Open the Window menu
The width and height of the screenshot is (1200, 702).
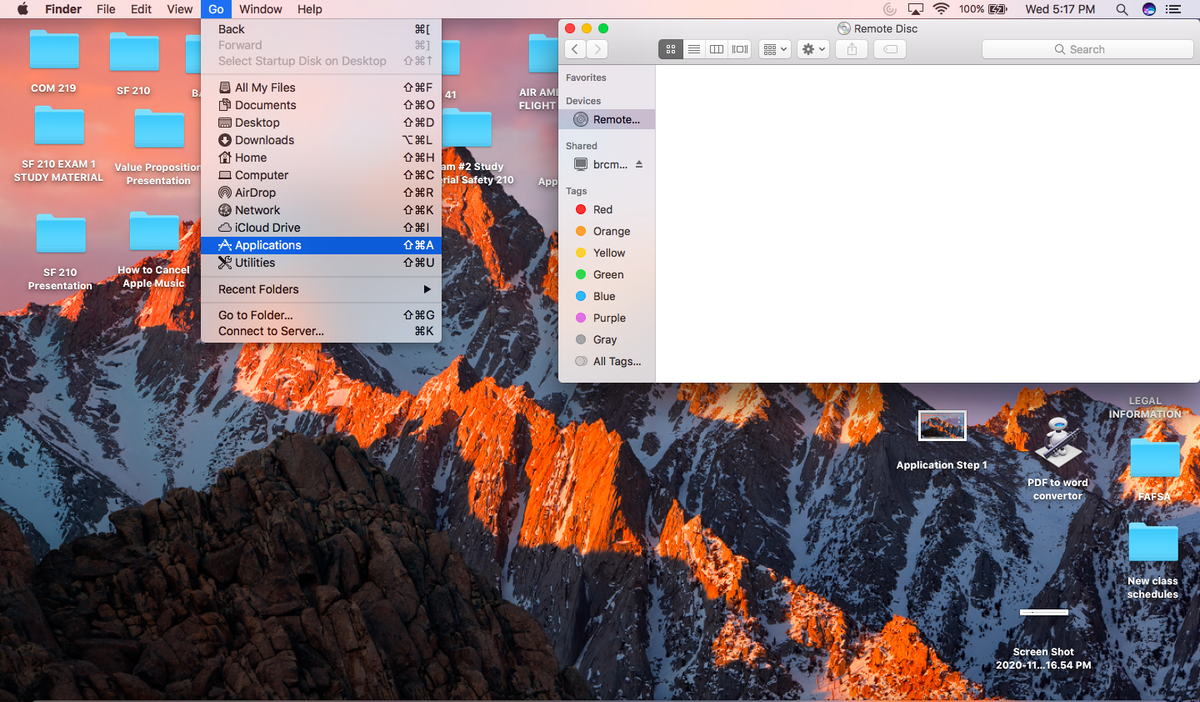click(260, 9)
